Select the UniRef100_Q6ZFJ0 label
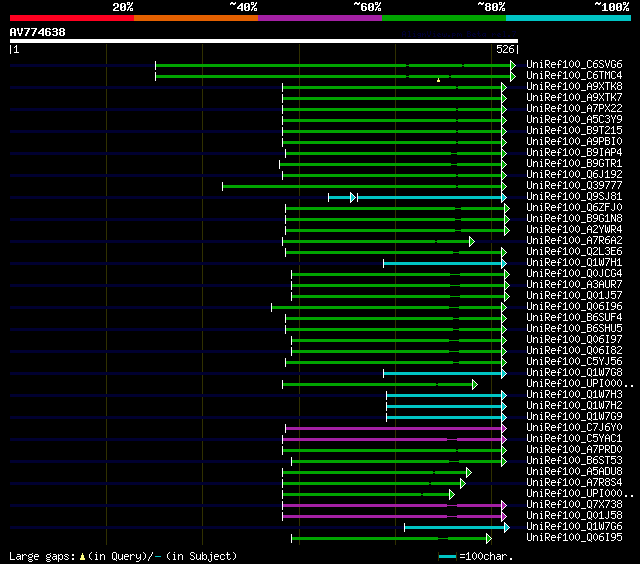640x564 pixels. pyautogui.click(x=574, y=208)
